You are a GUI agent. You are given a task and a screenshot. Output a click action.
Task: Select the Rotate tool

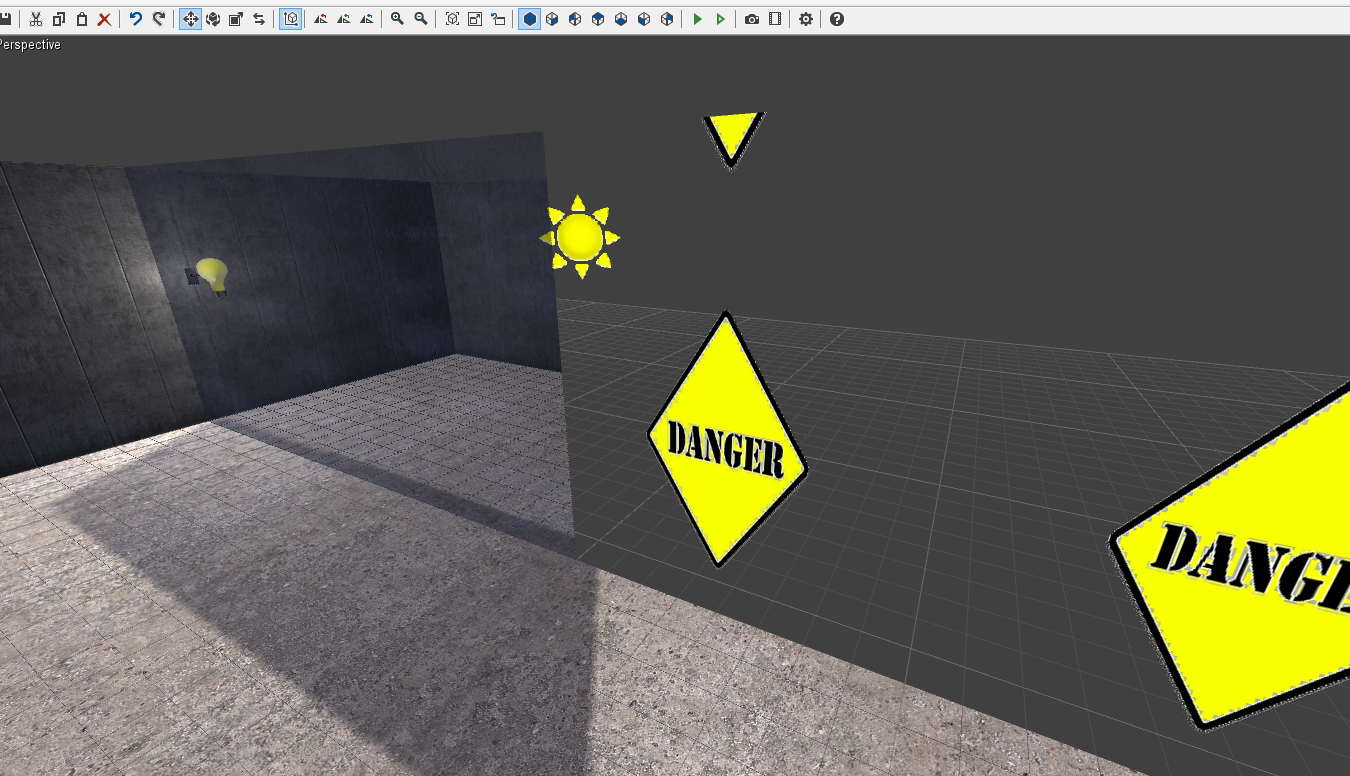[x=213, y=19]
